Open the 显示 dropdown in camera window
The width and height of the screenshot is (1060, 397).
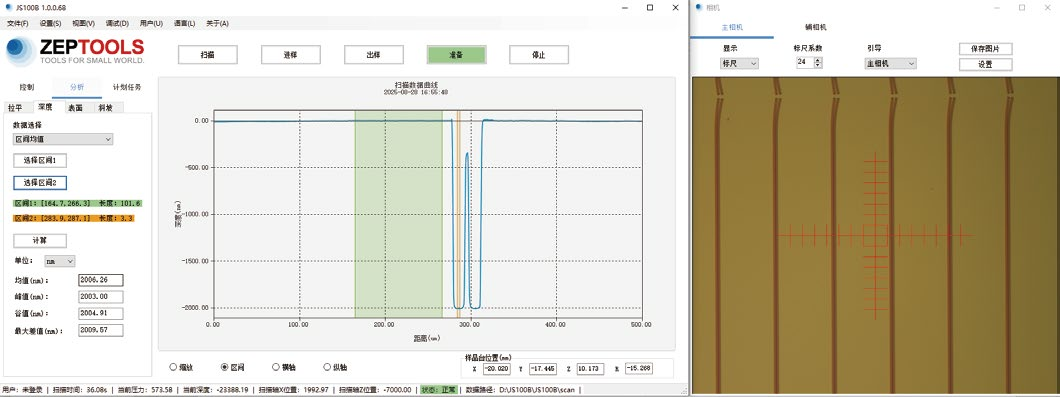740,64
